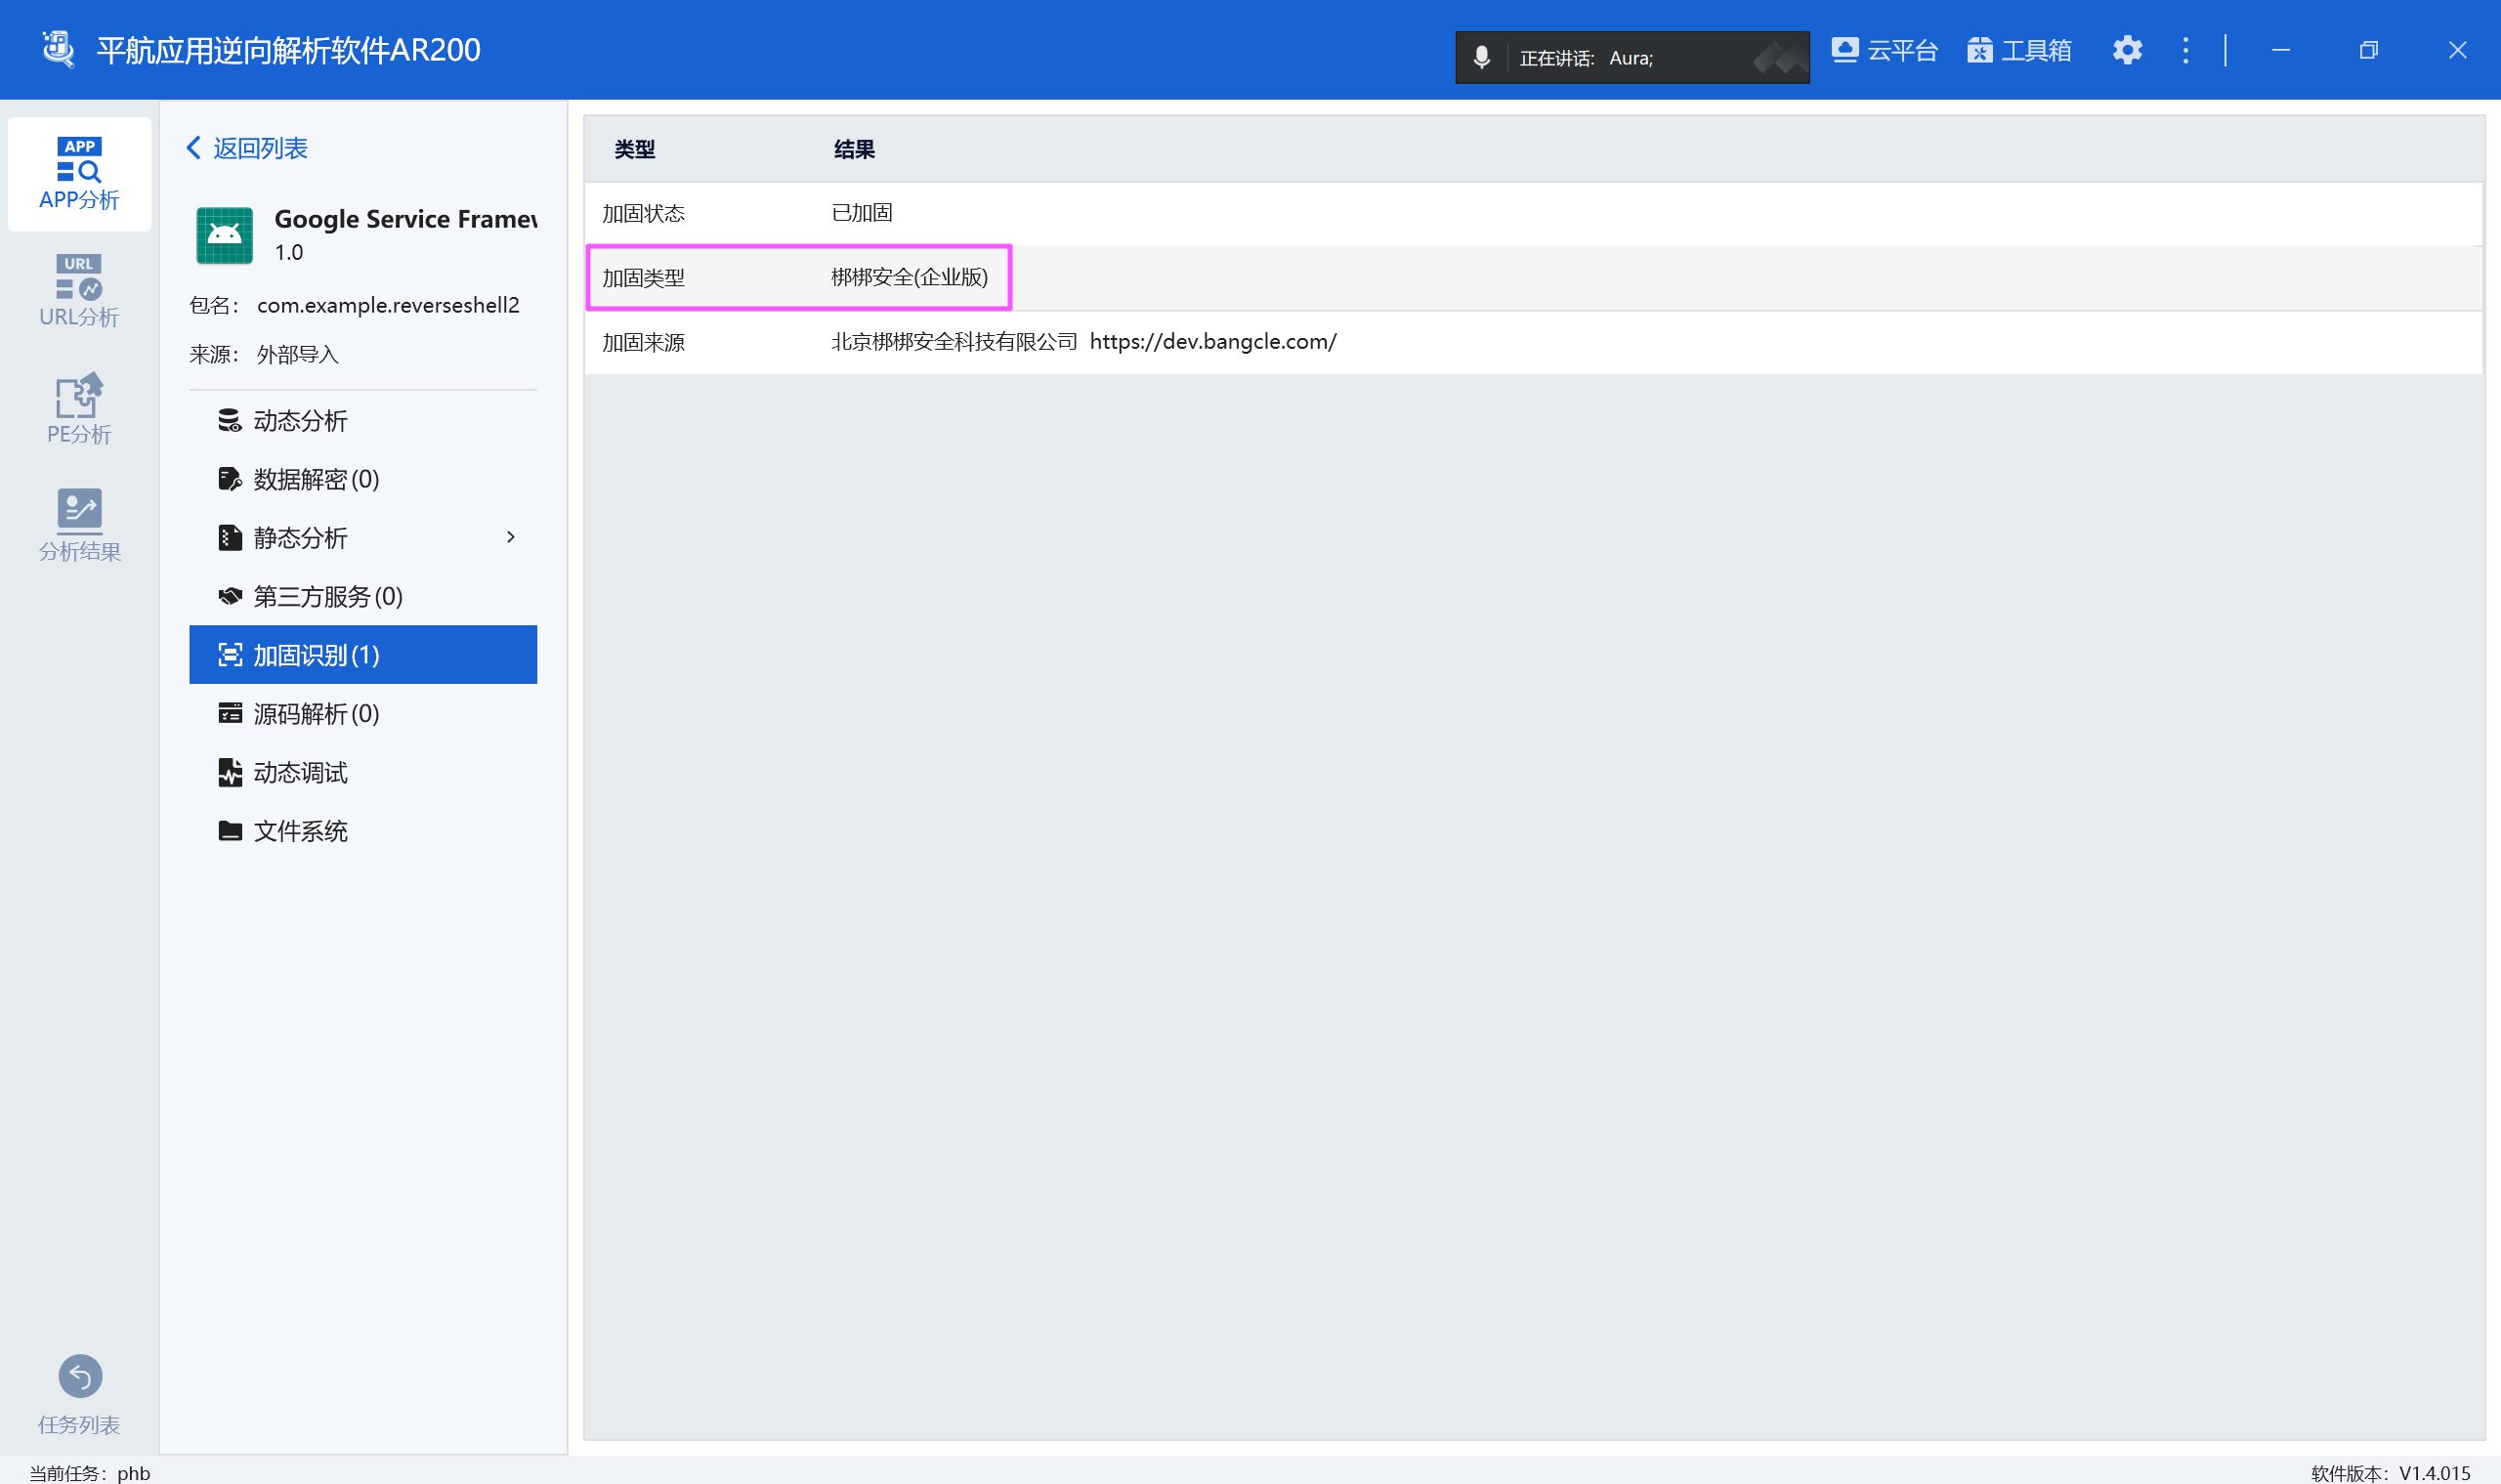Click the 当前任务: phb status entry
Image resolution: width=2501 pixels, height=1484 pixels.
click(89, 1472)
